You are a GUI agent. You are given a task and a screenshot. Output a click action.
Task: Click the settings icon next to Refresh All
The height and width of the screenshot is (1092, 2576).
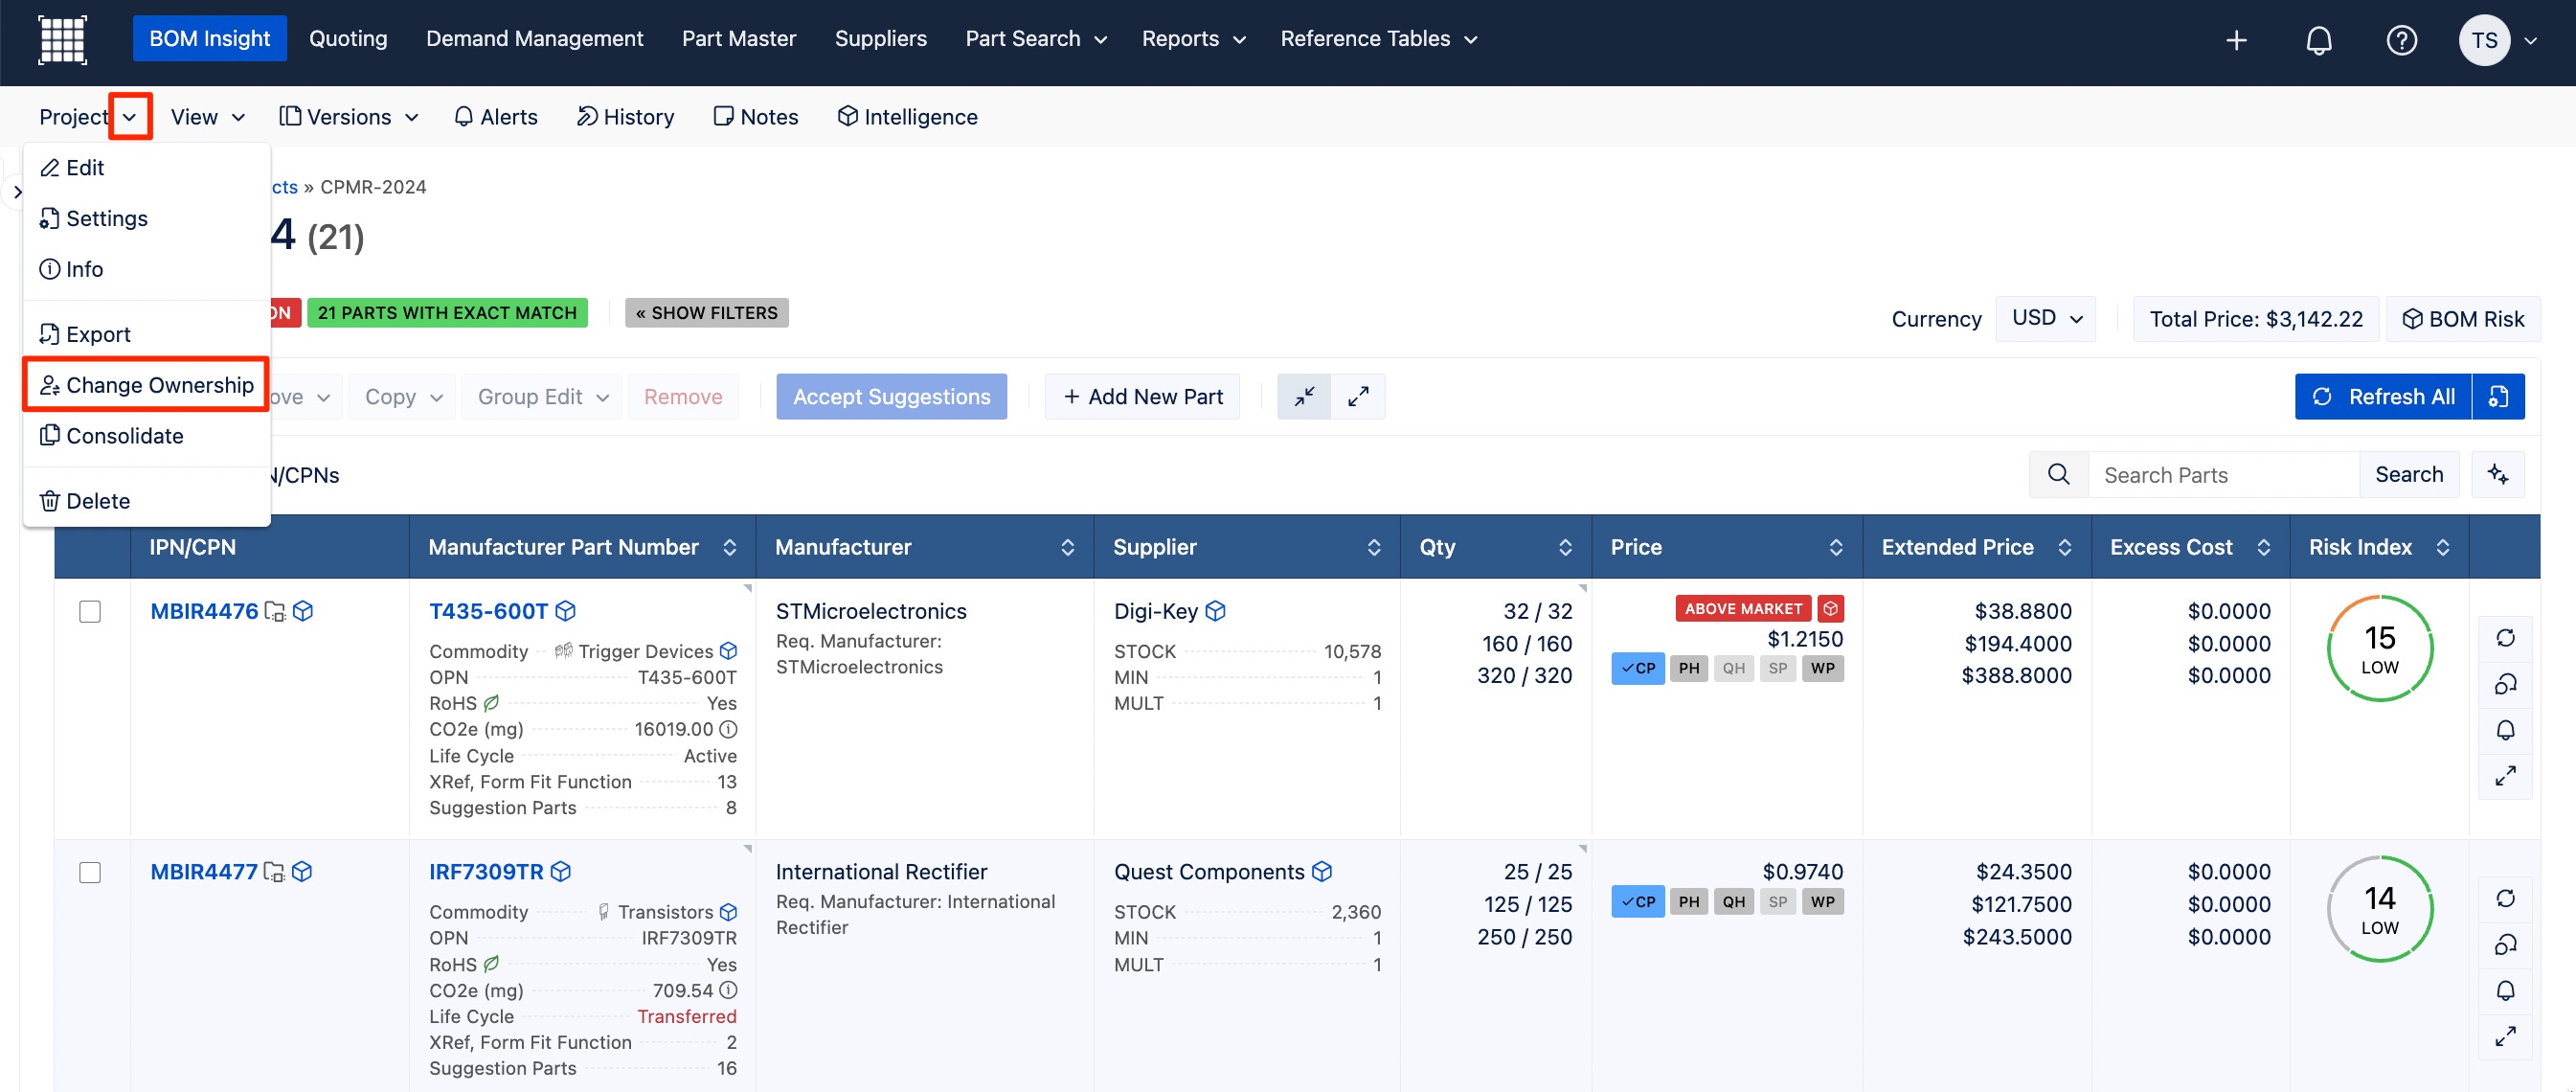pyautogui.click(x=2498, y=397)
